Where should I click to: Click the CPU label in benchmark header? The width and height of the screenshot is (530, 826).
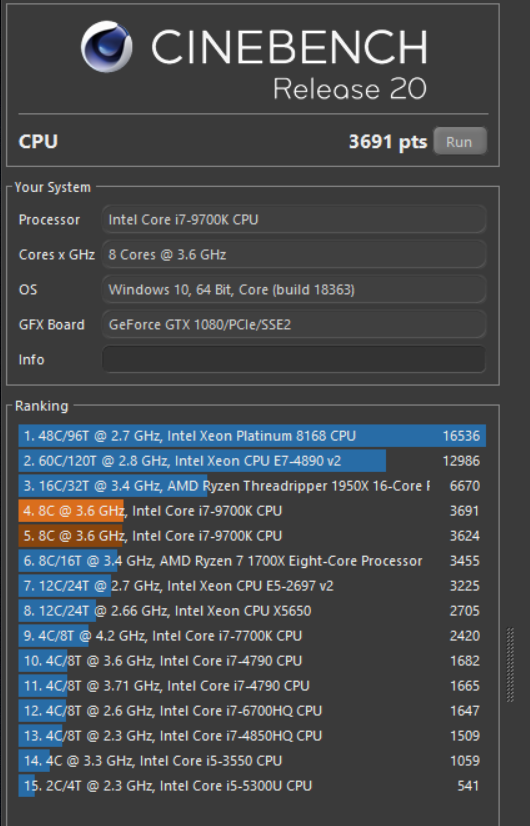tap(38, 142)
